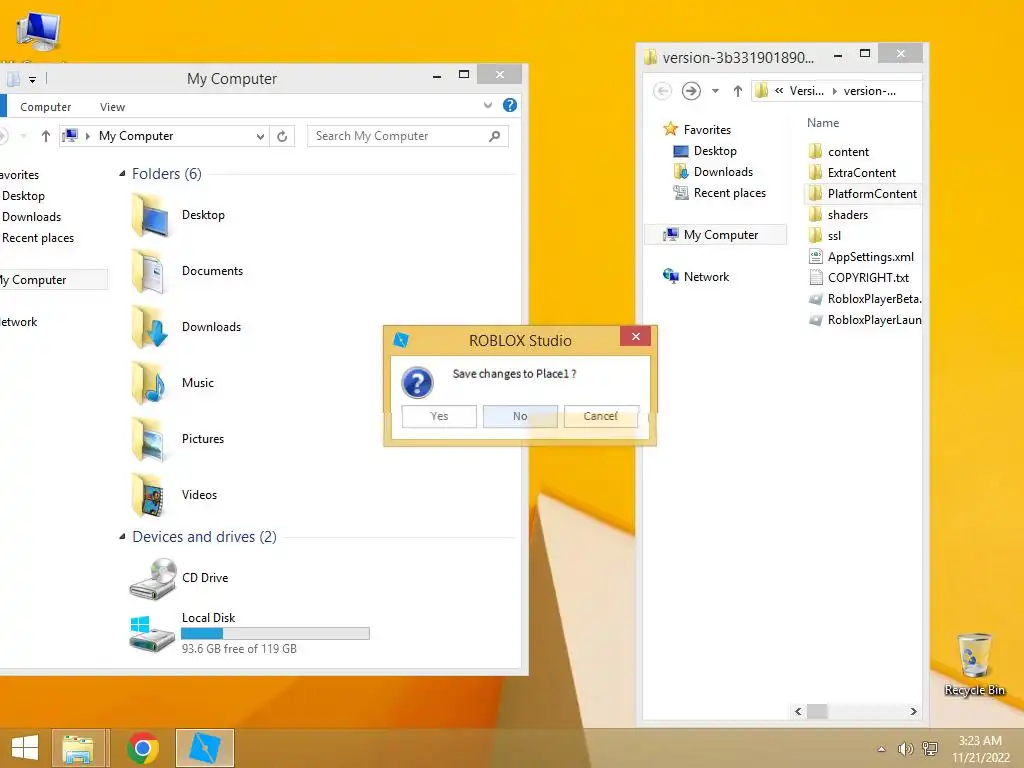
Task: Click Yes in the ROBLOX Studio dialog
Action: click(439, 416)
